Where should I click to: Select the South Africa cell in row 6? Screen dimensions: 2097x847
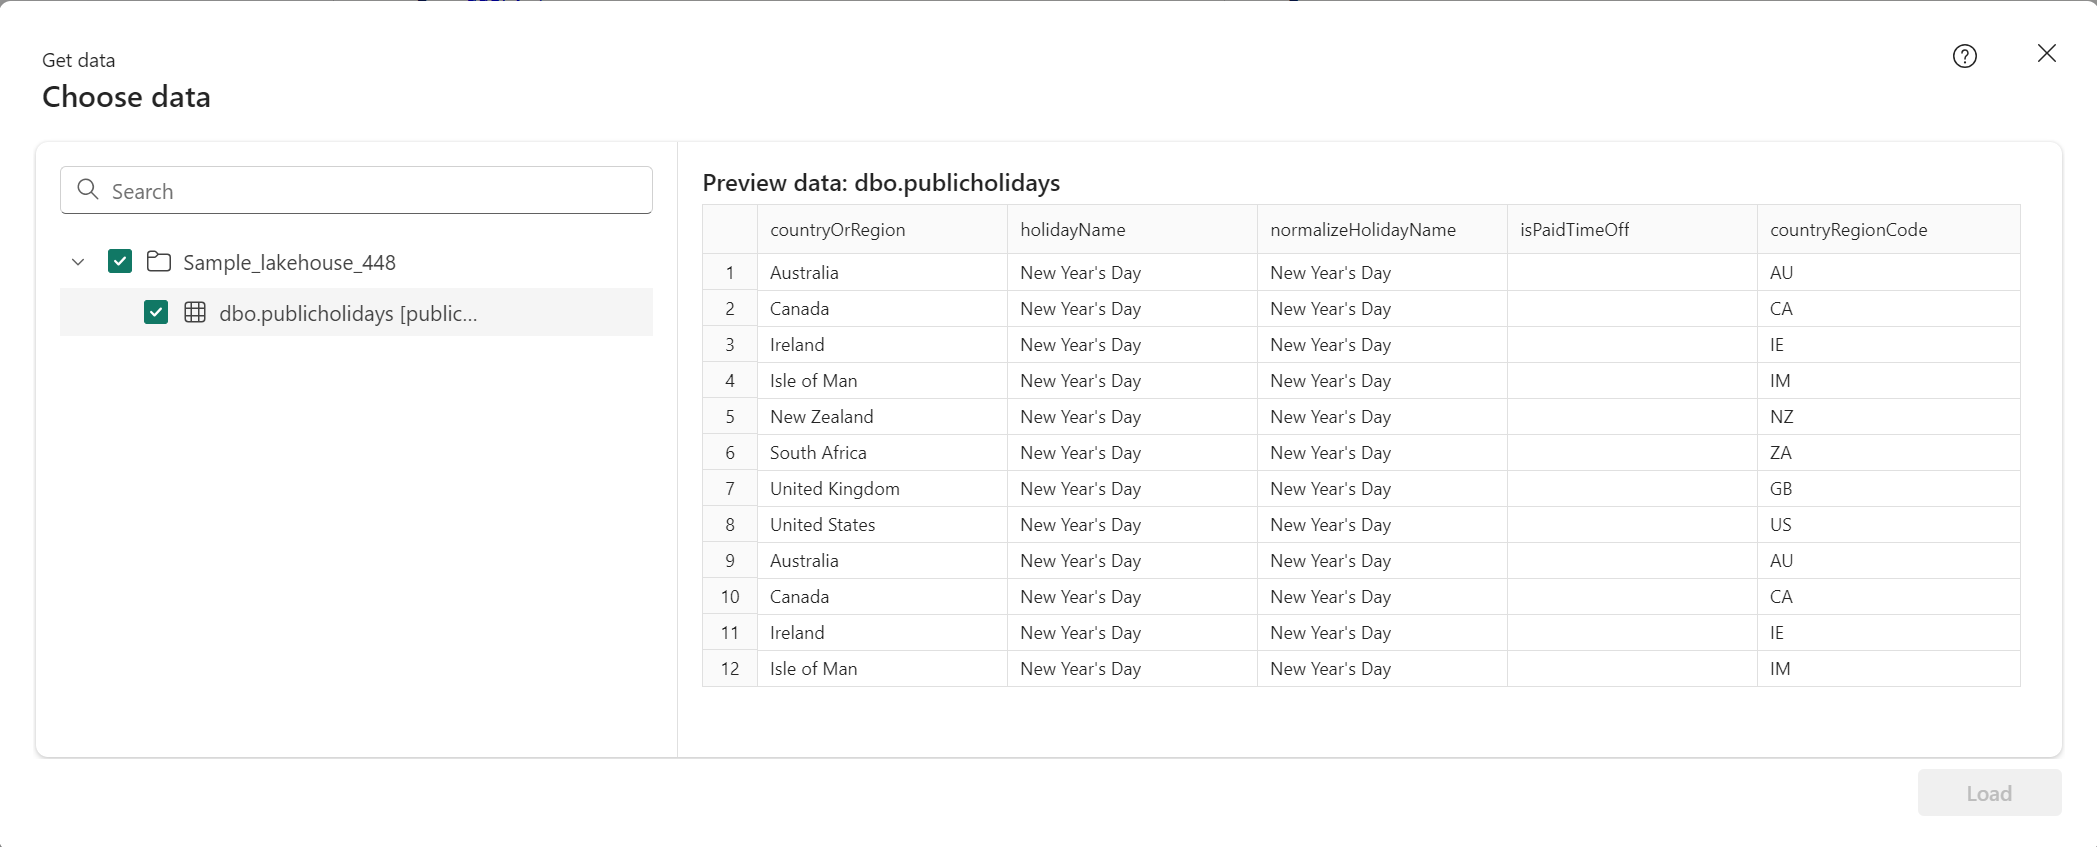(882, 453)
